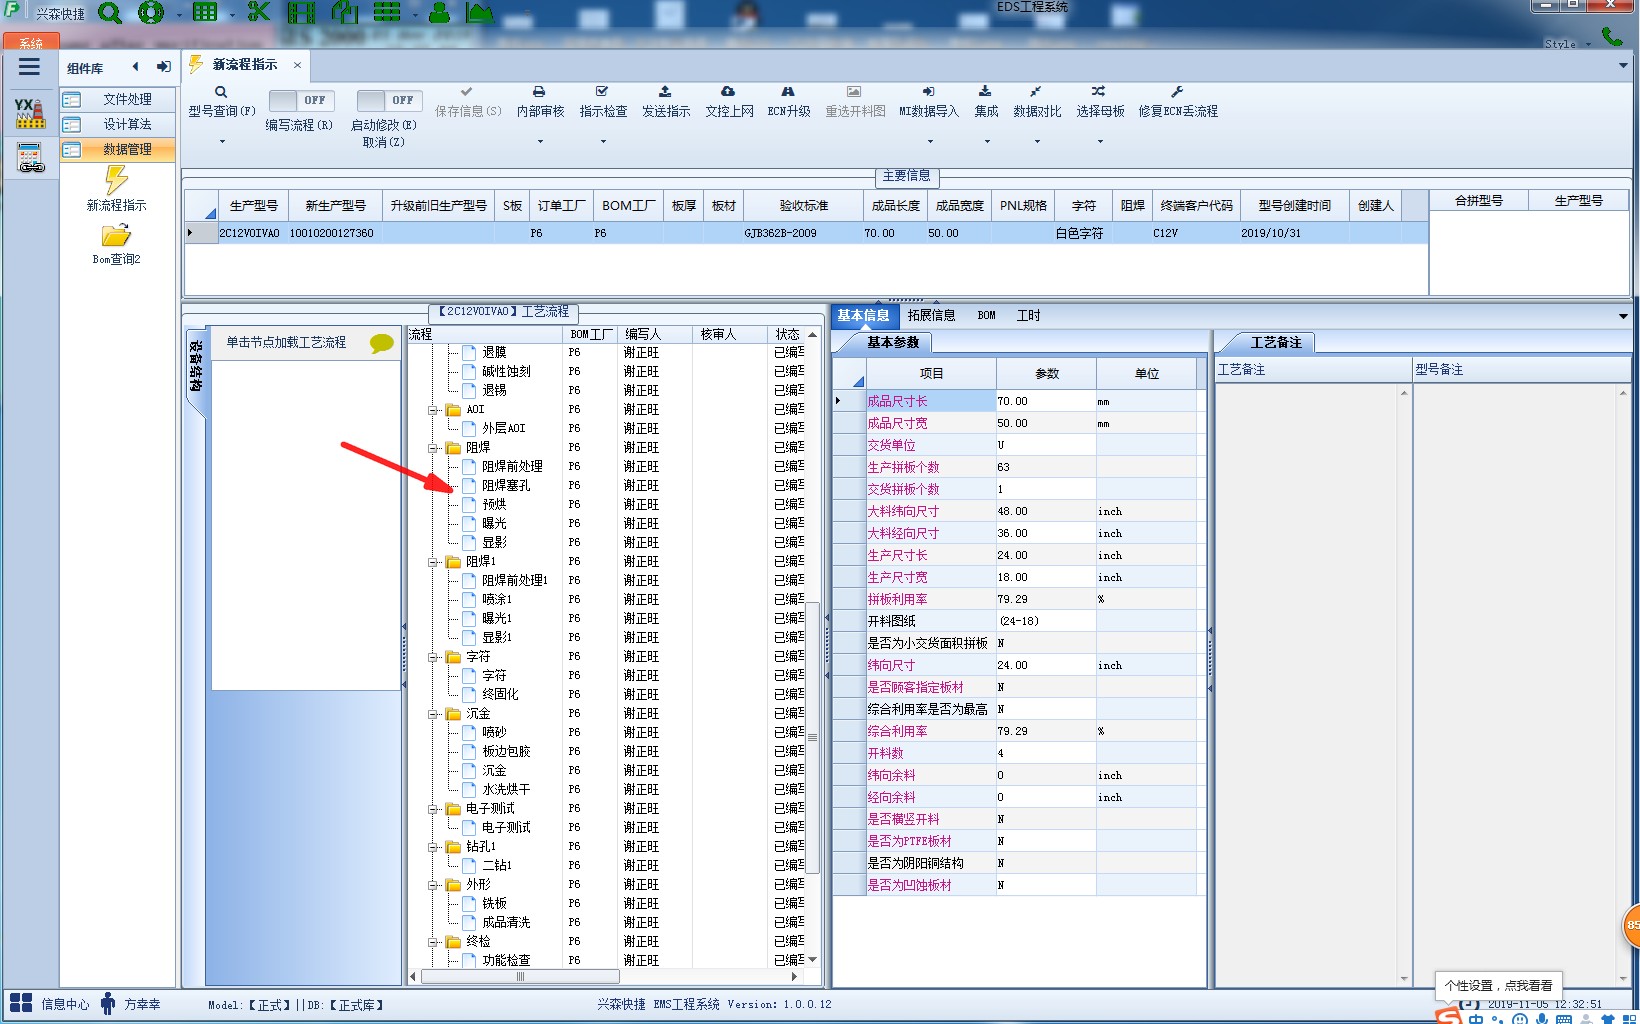Collapse the 字符 tree folder

434,657
